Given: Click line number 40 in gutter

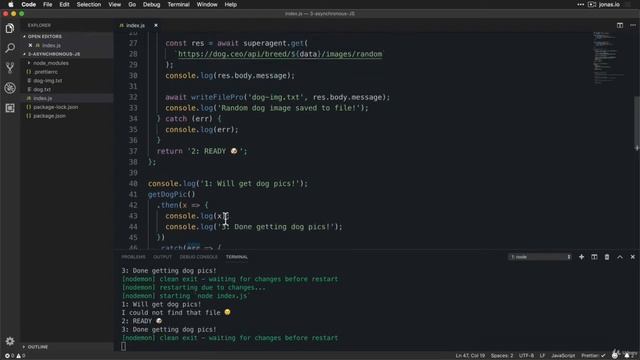Looking at the screenshot, I should tap(133, 184).
